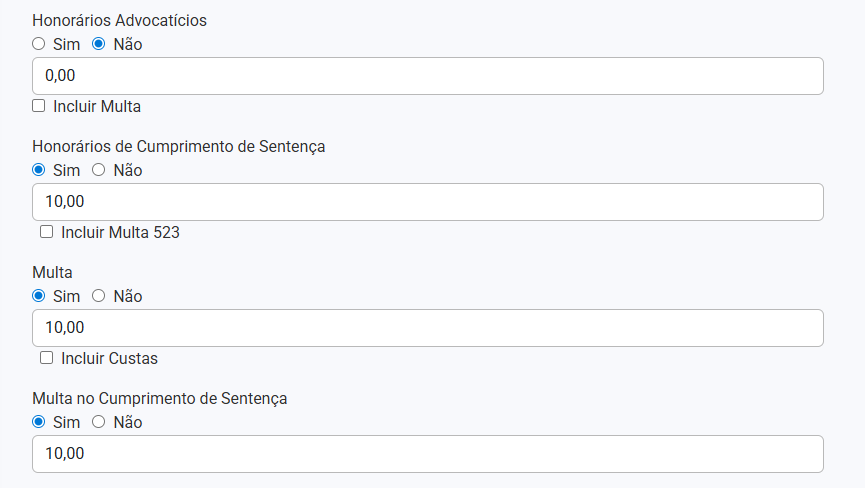Click the Multa section heading label
Image resolution: width=865 pixels, height=488 pixels.
[x=52, y=272]
